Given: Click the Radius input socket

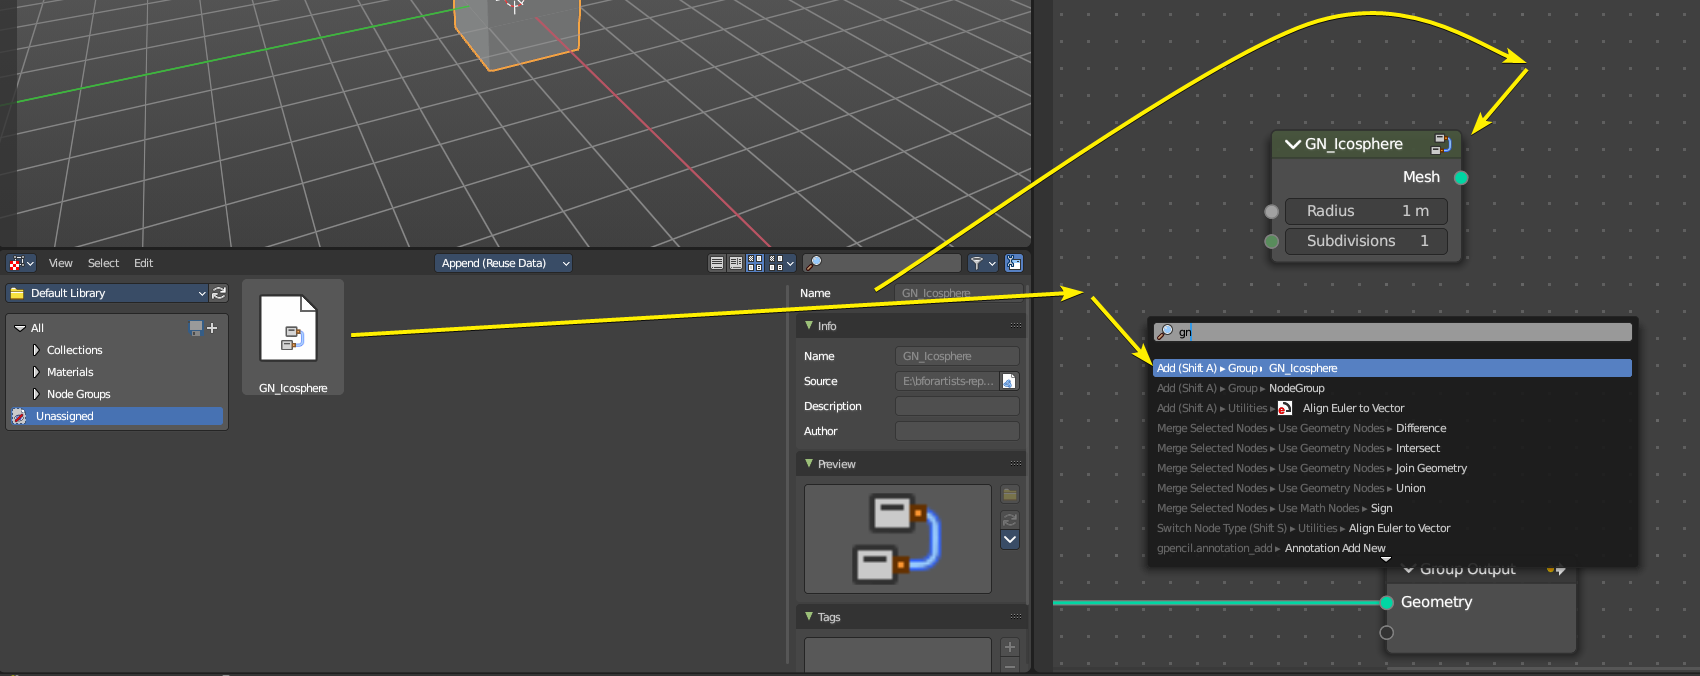Looking at the screenshot, I should [1271, 211].
